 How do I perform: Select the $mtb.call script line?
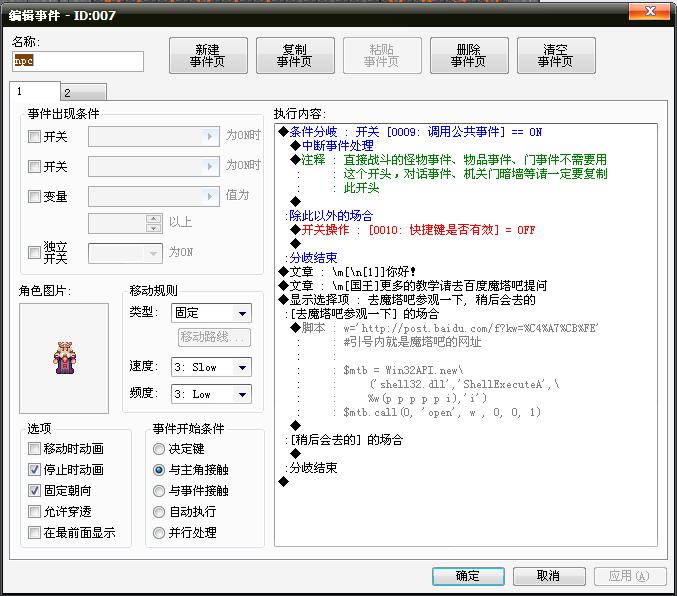442,412
